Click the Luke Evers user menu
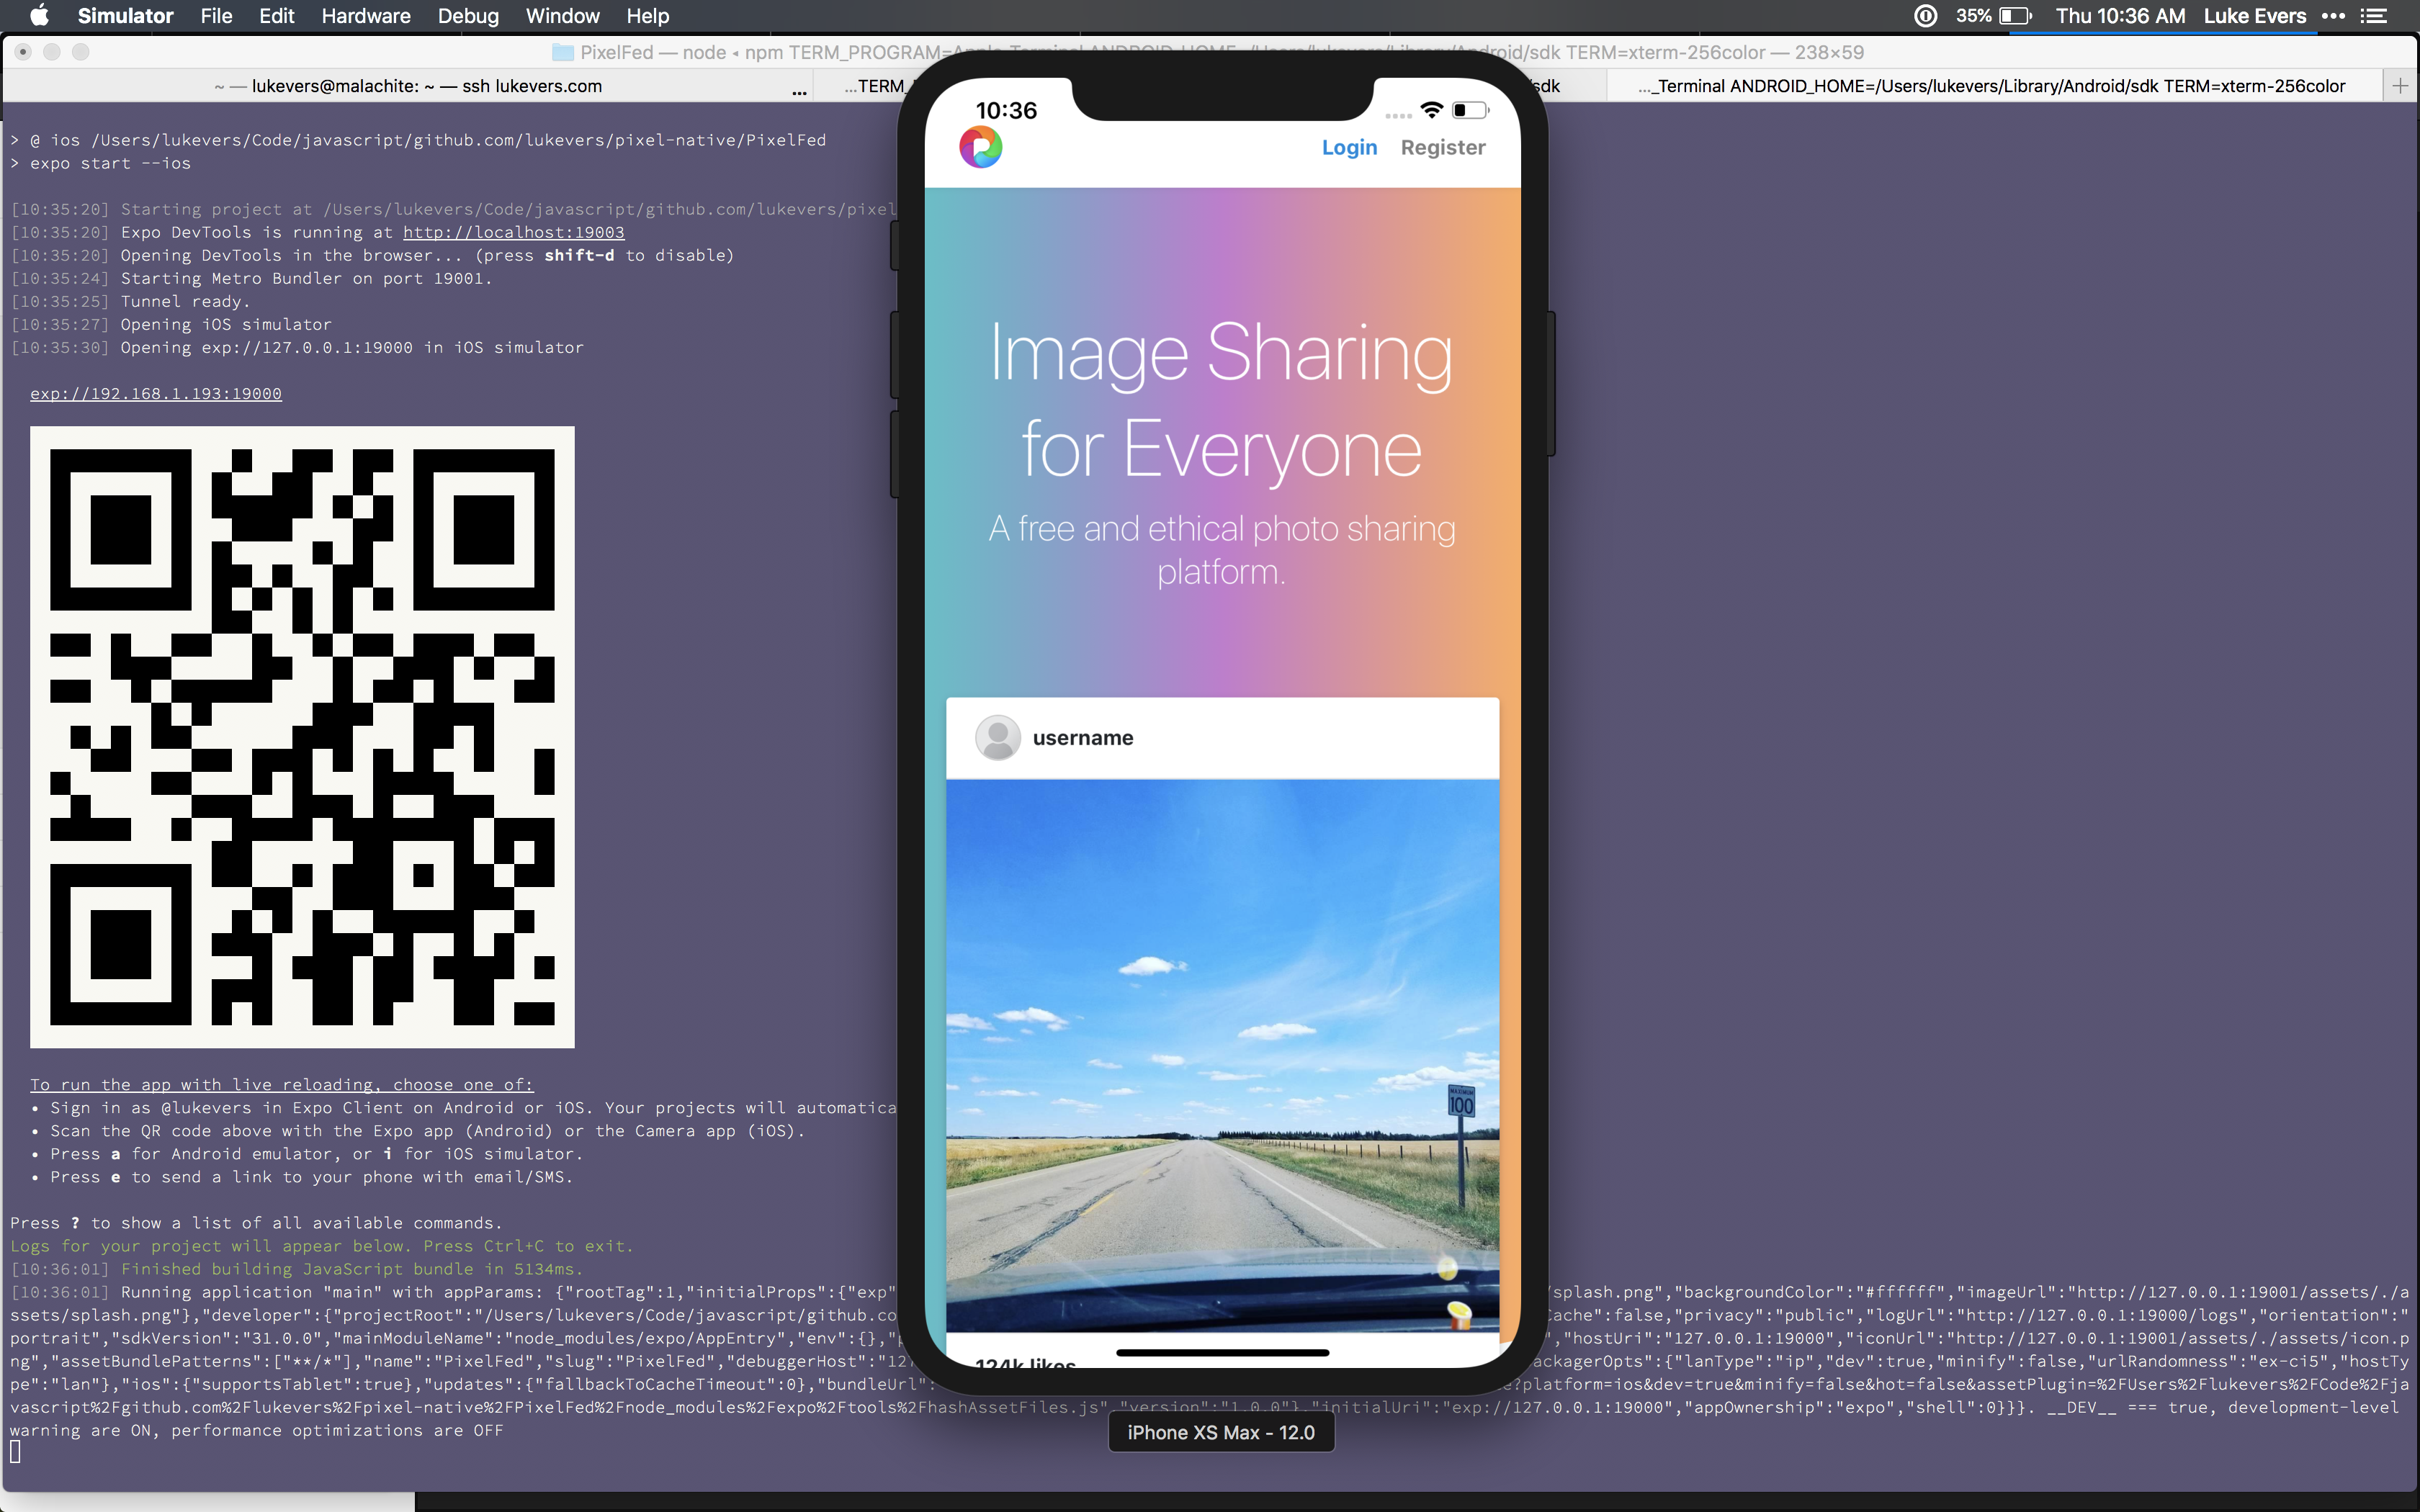 (x=2254, y=16)
